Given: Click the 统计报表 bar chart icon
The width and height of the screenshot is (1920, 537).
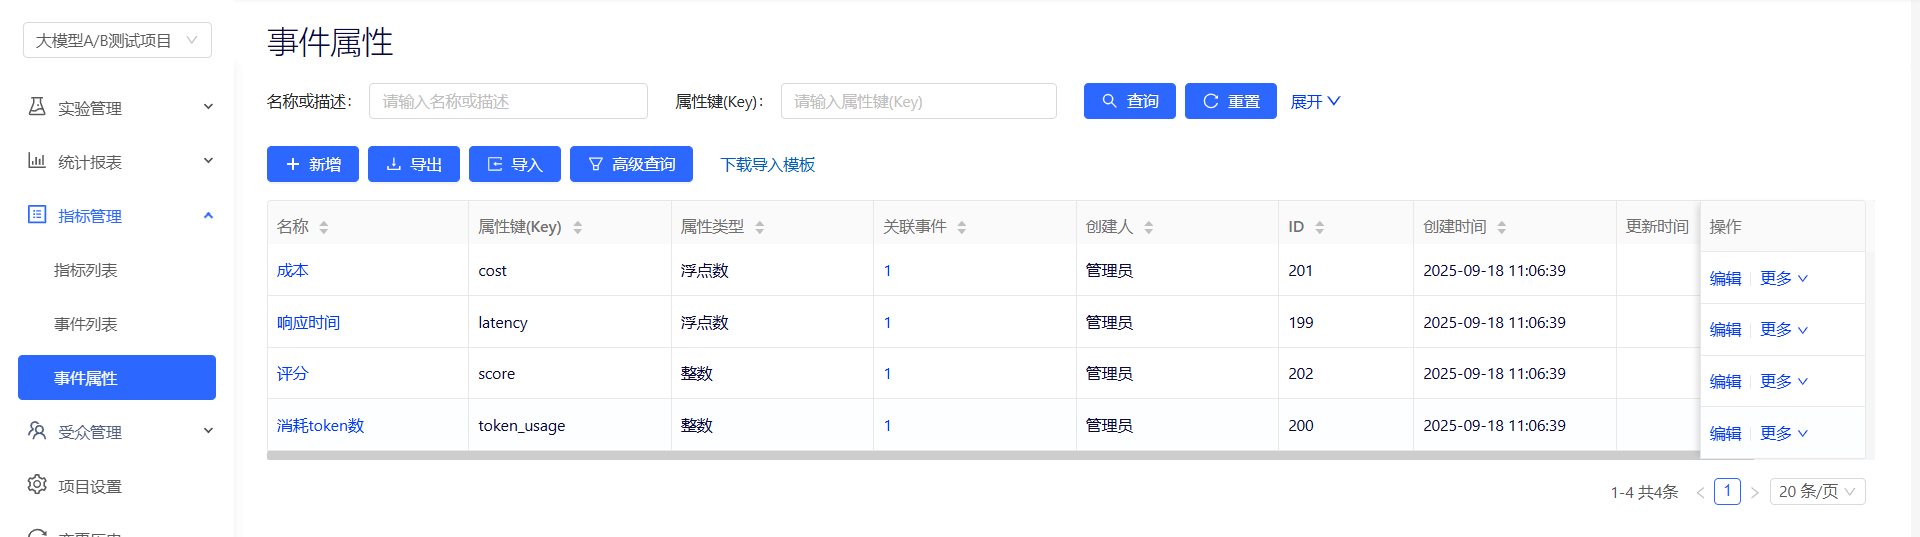Looking at the screenshot, I should pyautogui.click(x=37, y=161).
